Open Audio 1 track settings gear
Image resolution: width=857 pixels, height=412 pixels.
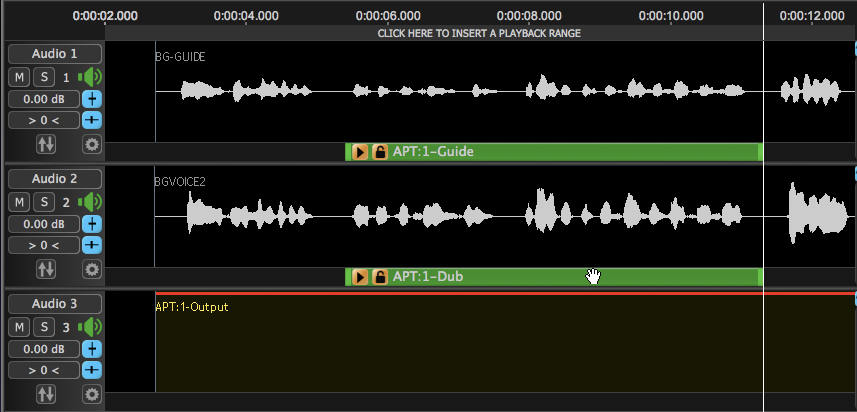click(x=92, y=144)
